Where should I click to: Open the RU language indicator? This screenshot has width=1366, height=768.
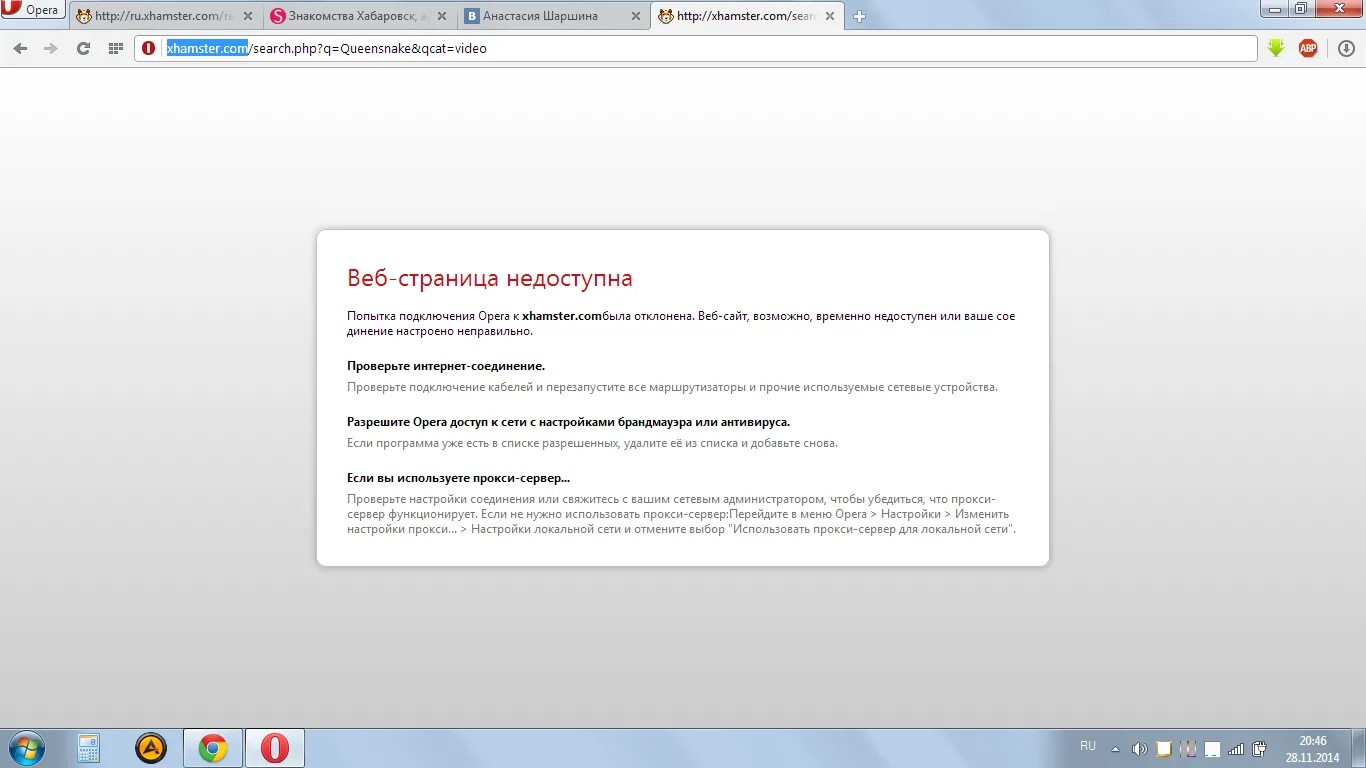pyautogui.click(x=1088, y=746)
